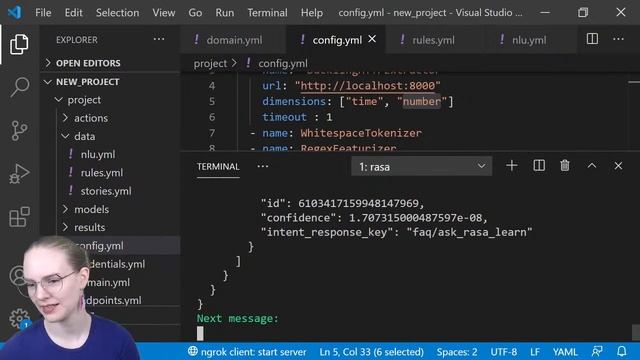Click the "timeout" key on line 6

284,117
